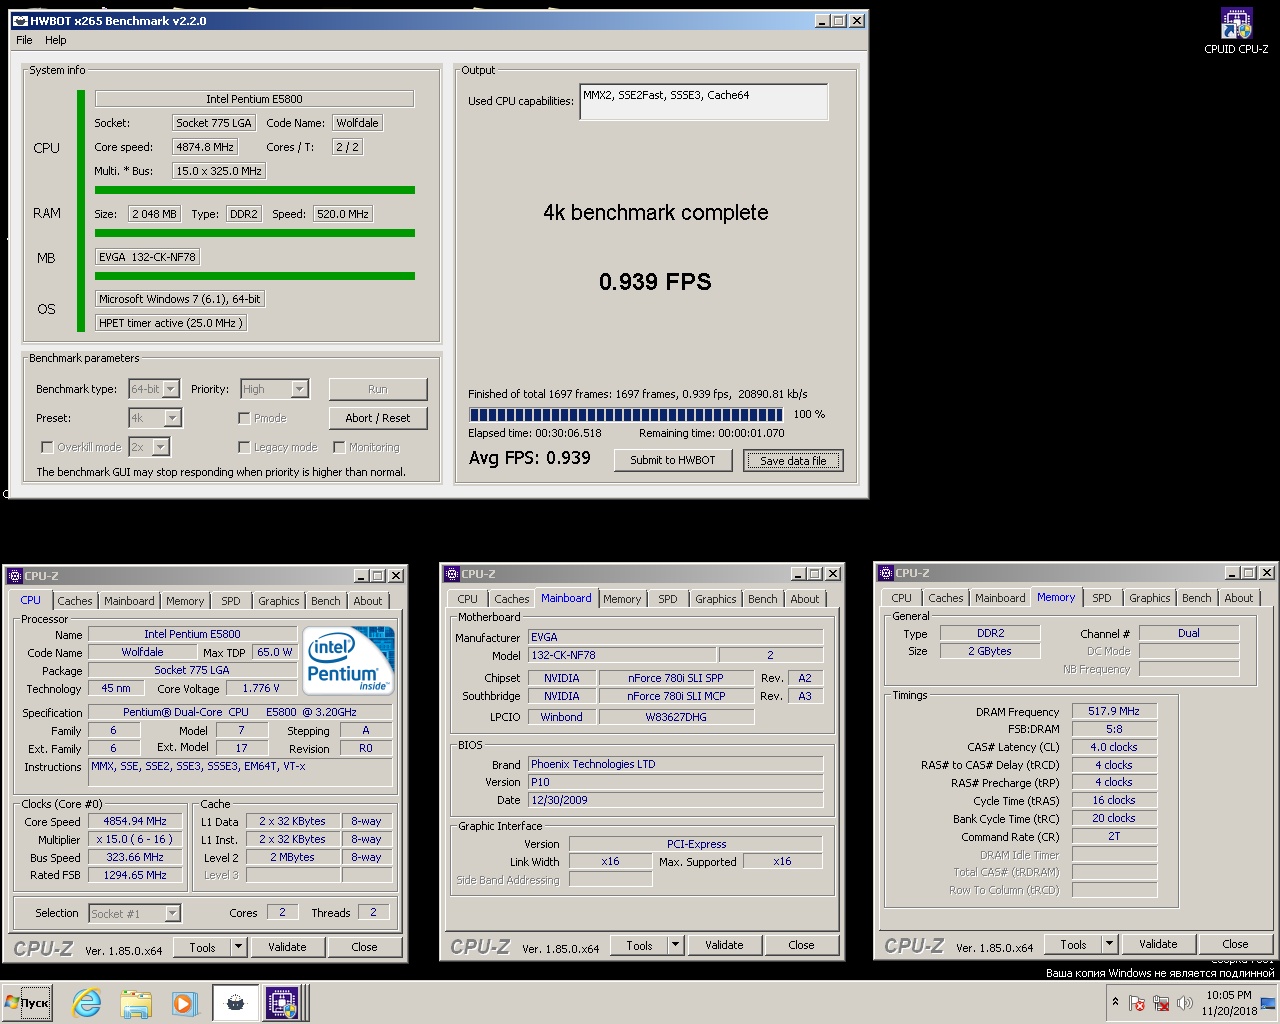Image resolution: width=1280 pixels, height=1024 pixels.
Task: Open the Socket #1 selection dropdown
Action: click(172, 913)
